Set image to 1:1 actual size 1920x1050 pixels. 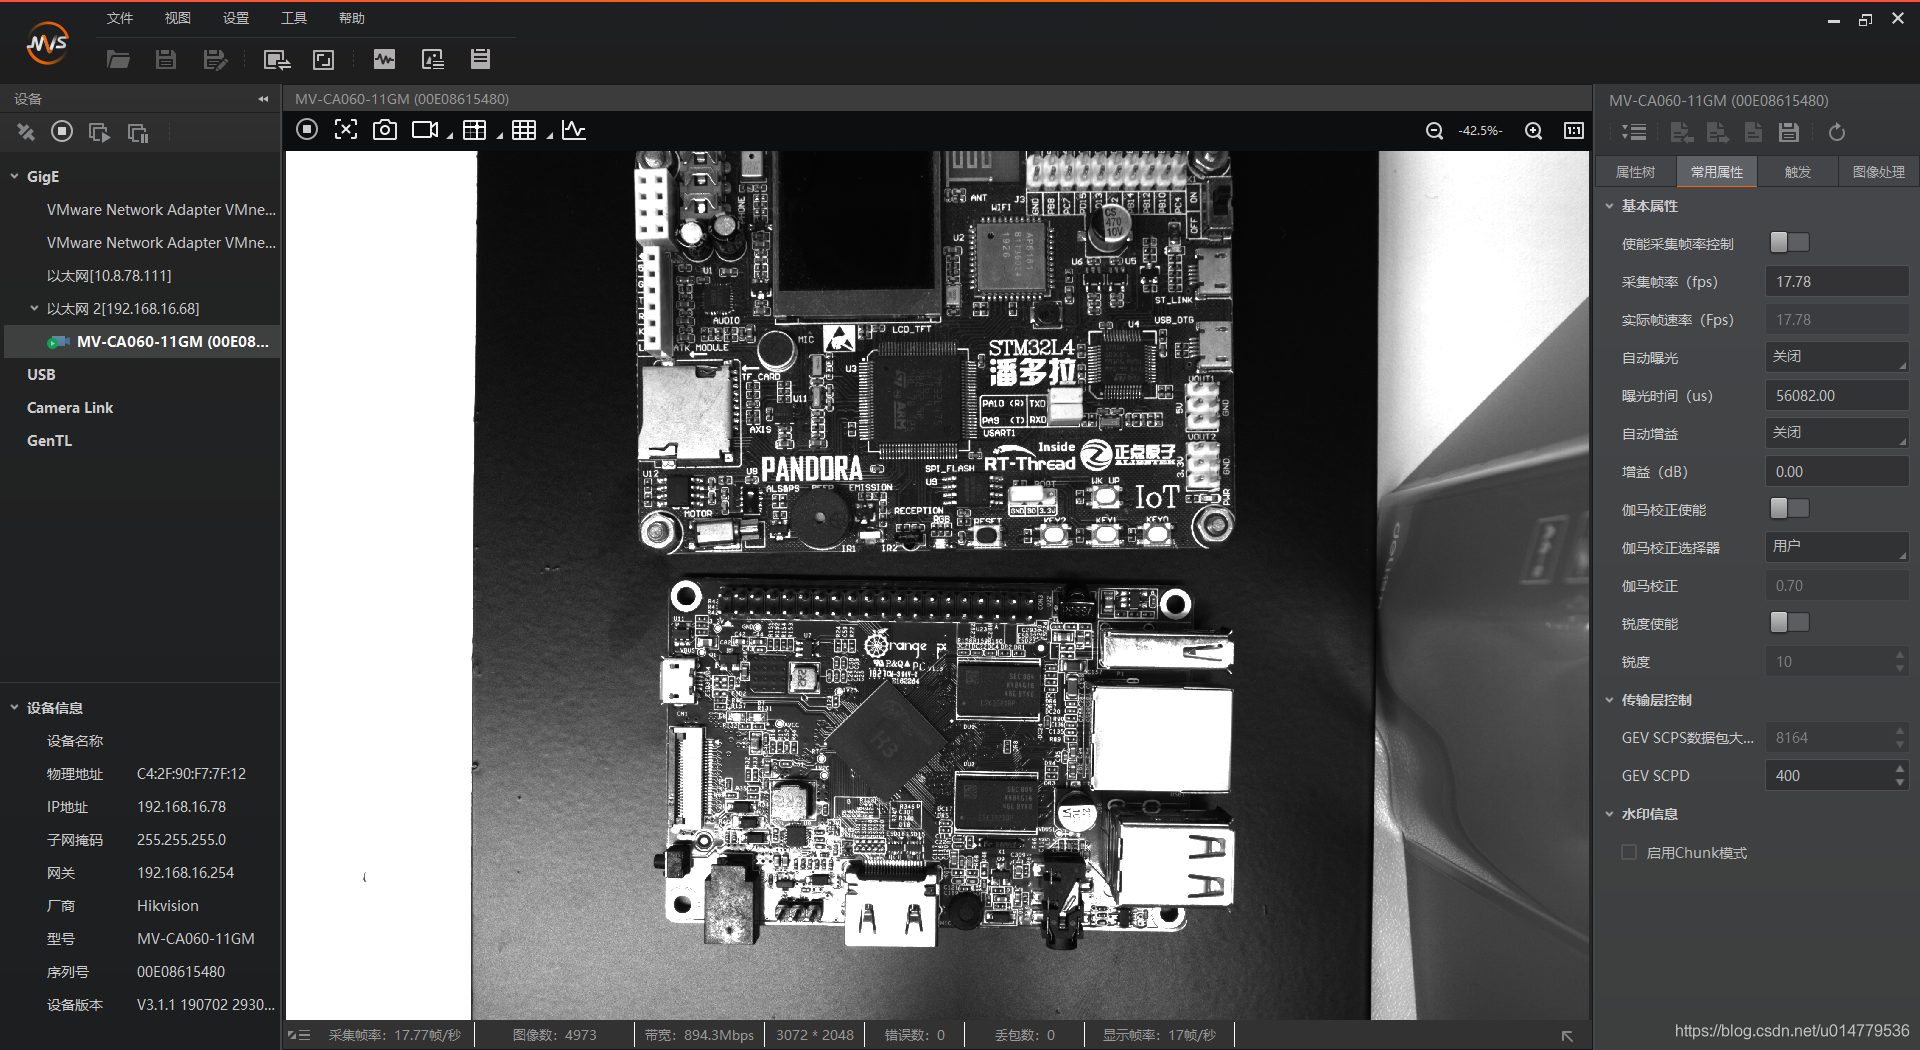(x=1574, y=131)
